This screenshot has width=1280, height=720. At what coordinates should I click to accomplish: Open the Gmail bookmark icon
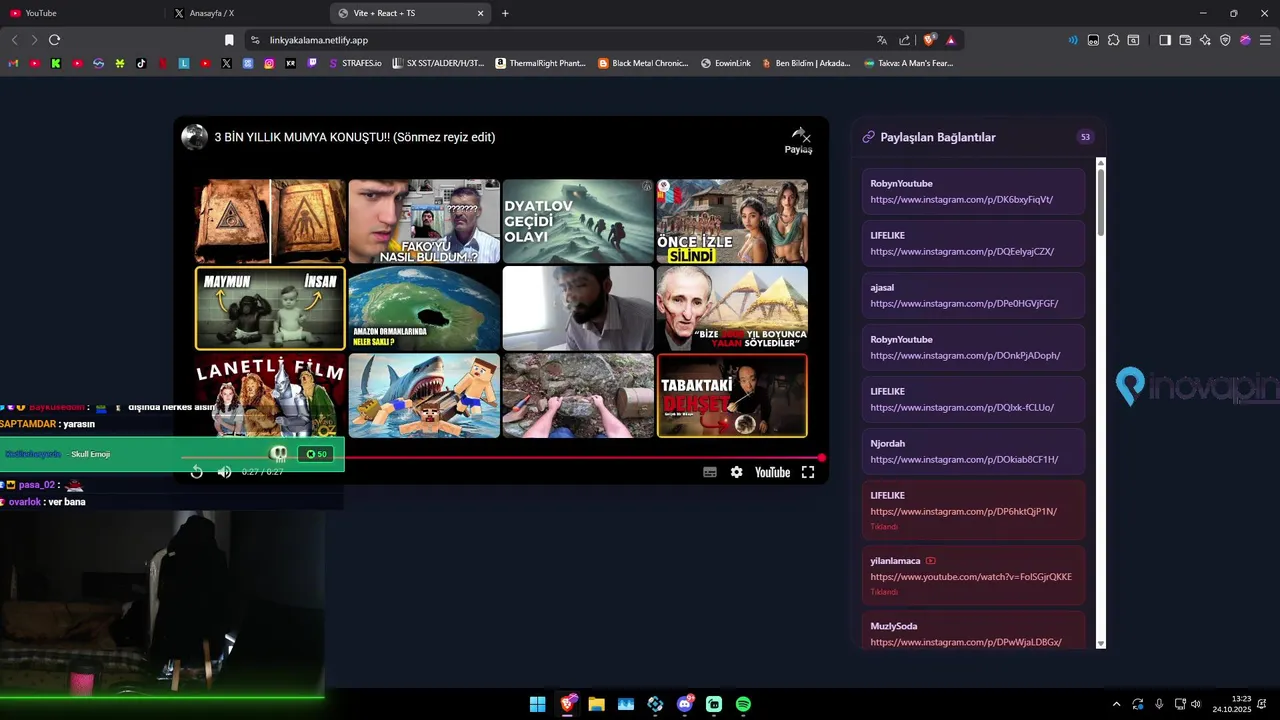[13, 63]
